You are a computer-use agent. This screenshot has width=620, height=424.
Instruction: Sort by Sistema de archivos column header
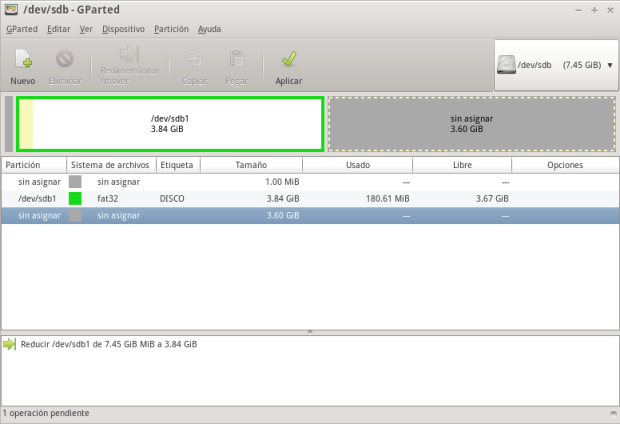pos(110,164)
